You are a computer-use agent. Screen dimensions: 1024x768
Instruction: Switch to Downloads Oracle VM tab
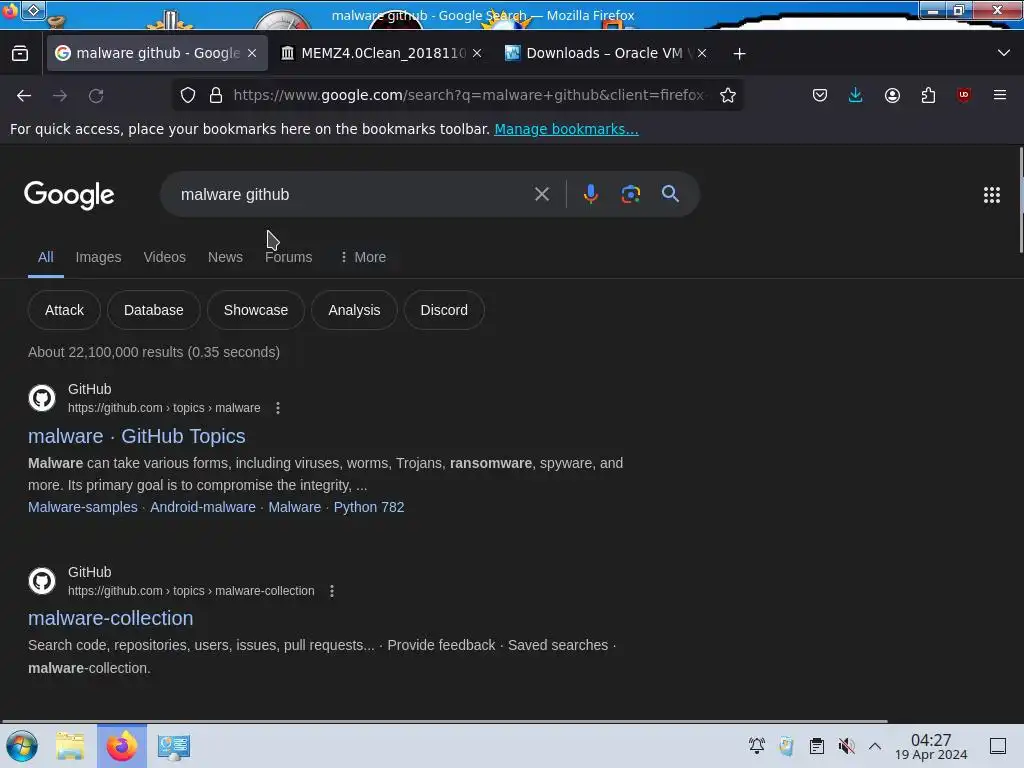[x=608, y=54]
